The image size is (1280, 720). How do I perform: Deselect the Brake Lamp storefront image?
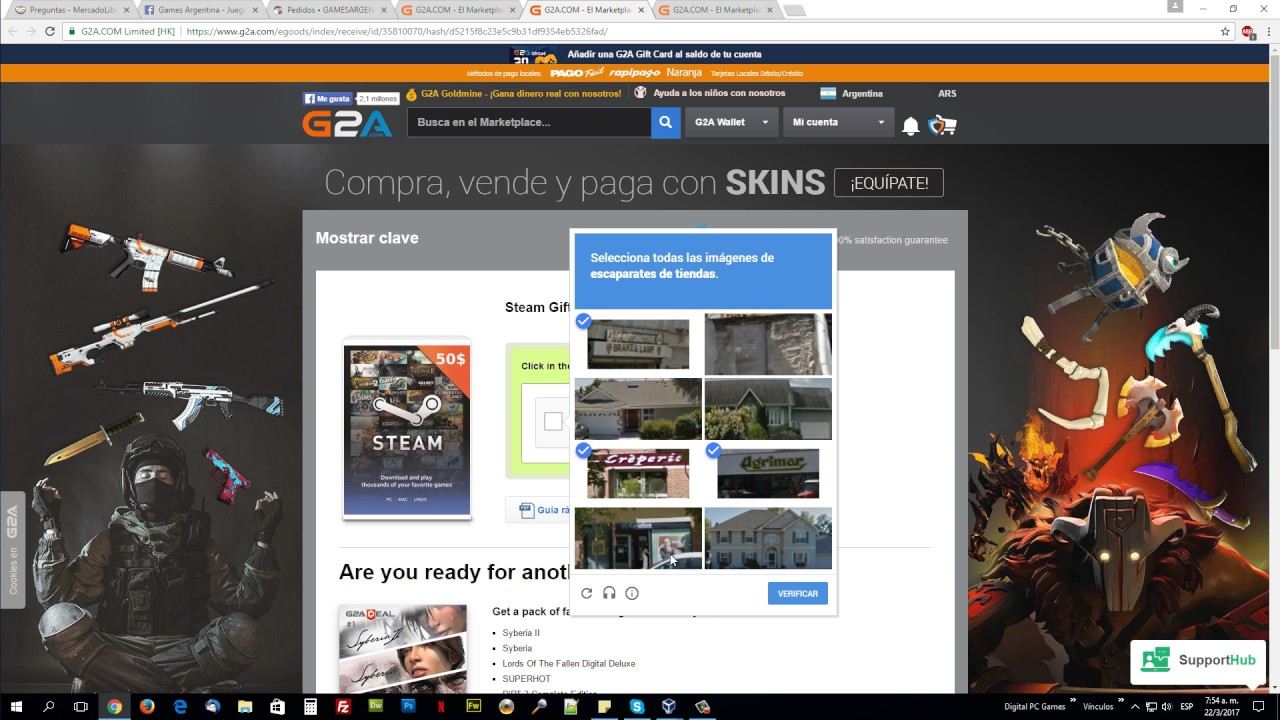click(x=638, y=344)
